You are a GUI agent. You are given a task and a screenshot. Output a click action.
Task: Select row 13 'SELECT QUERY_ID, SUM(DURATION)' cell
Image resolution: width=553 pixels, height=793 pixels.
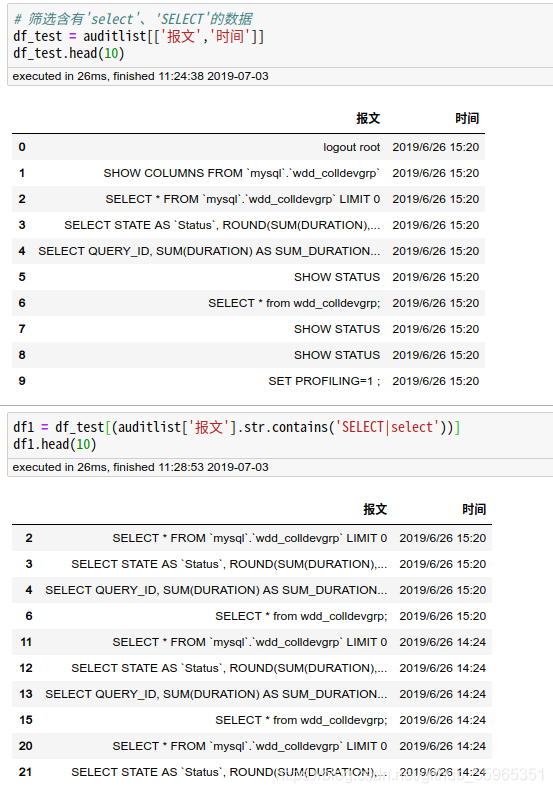coord(216,694)
